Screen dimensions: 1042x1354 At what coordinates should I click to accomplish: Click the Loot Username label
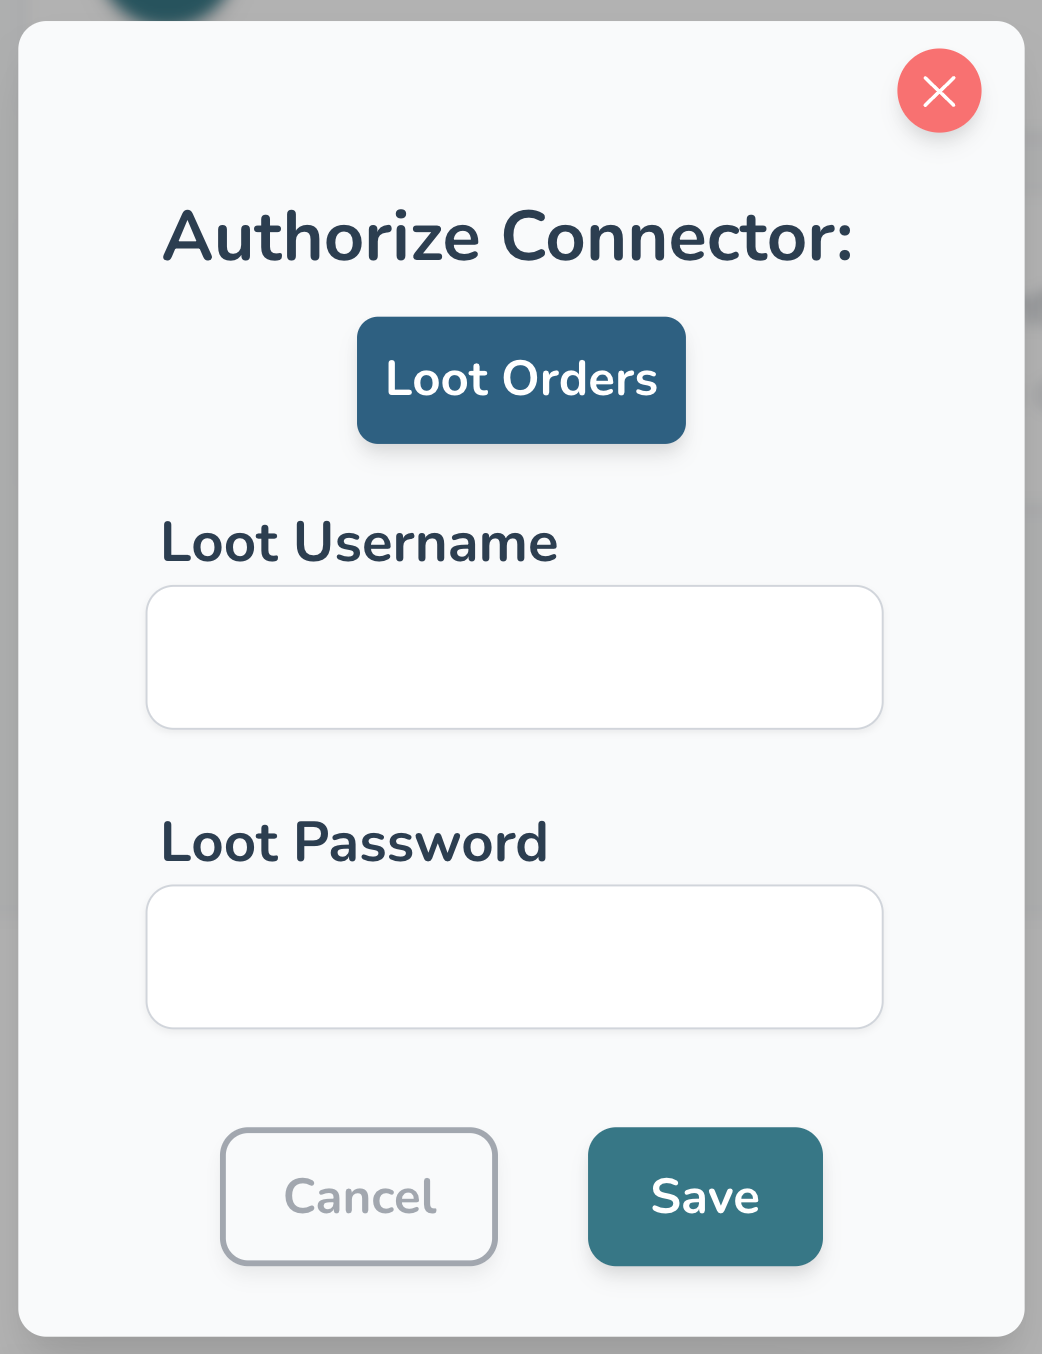point(359,543)
